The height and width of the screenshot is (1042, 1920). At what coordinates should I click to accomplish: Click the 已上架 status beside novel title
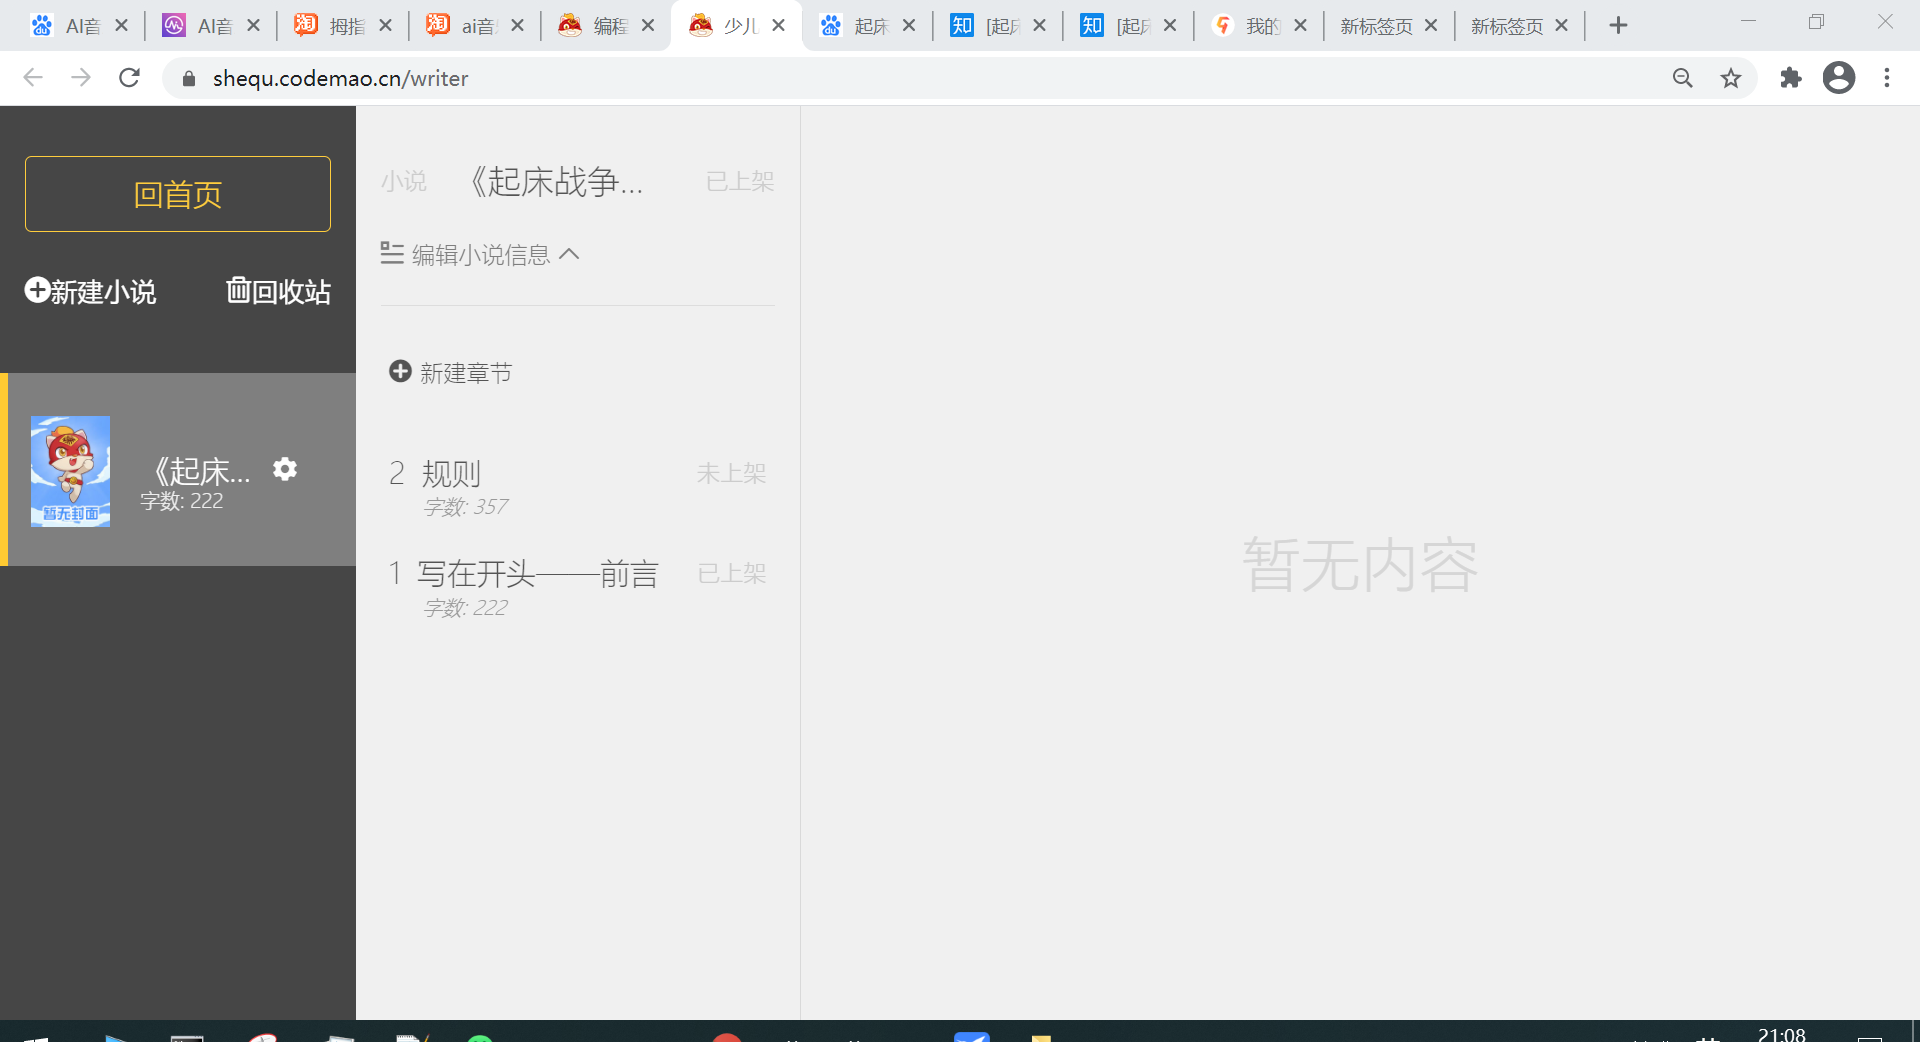(x=740, y=181)
